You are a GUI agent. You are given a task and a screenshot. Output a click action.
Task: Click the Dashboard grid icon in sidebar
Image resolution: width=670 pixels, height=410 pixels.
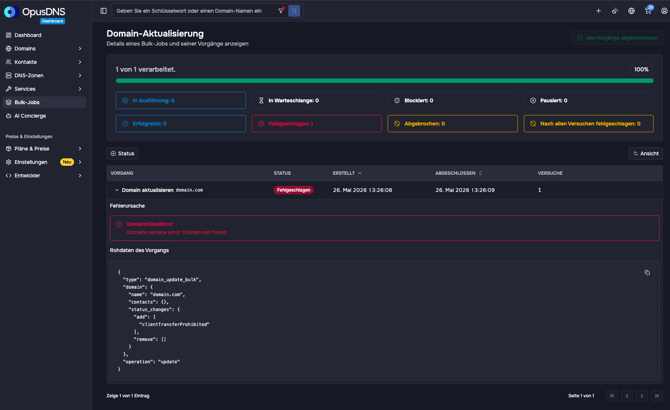tap(9, 35)
